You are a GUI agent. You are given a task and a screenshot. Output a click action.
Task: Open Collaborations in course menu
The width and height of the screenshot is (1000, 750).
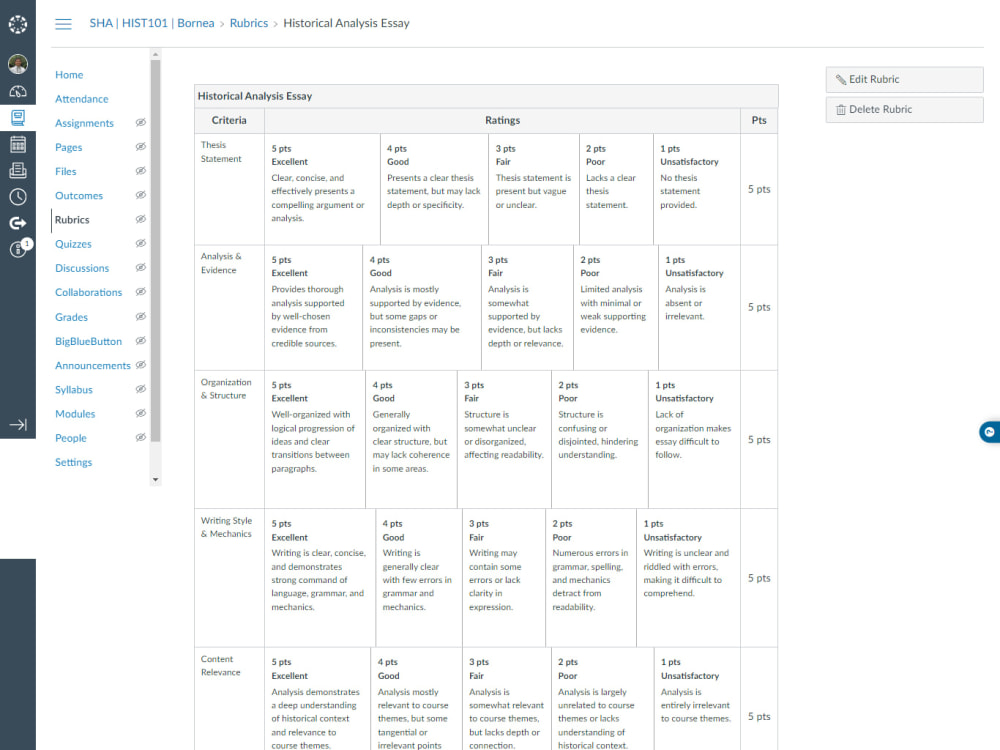(88, 293)
